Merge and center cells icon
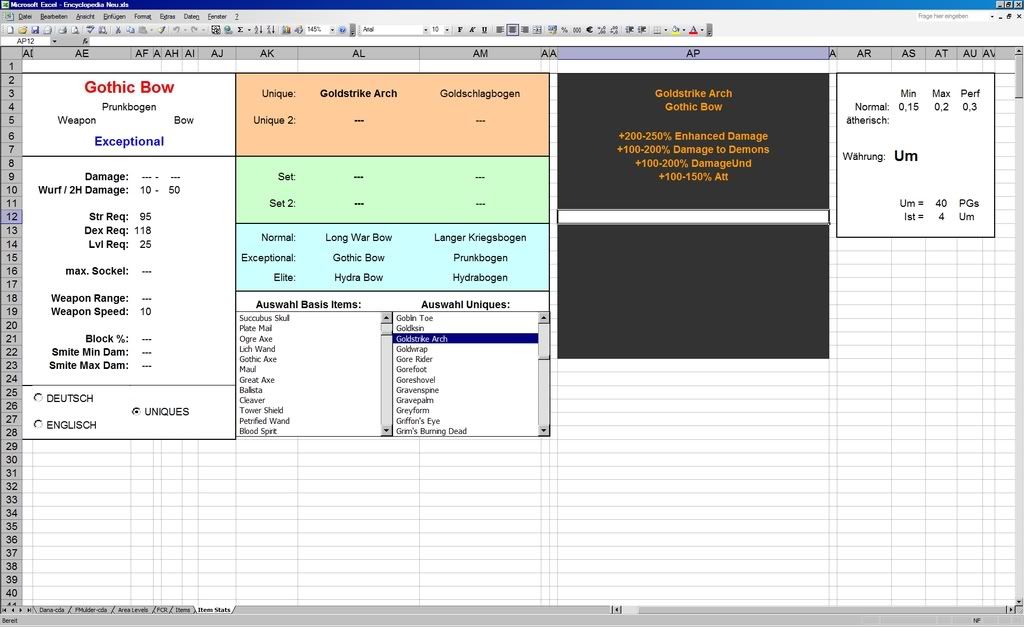 point(537,29)
